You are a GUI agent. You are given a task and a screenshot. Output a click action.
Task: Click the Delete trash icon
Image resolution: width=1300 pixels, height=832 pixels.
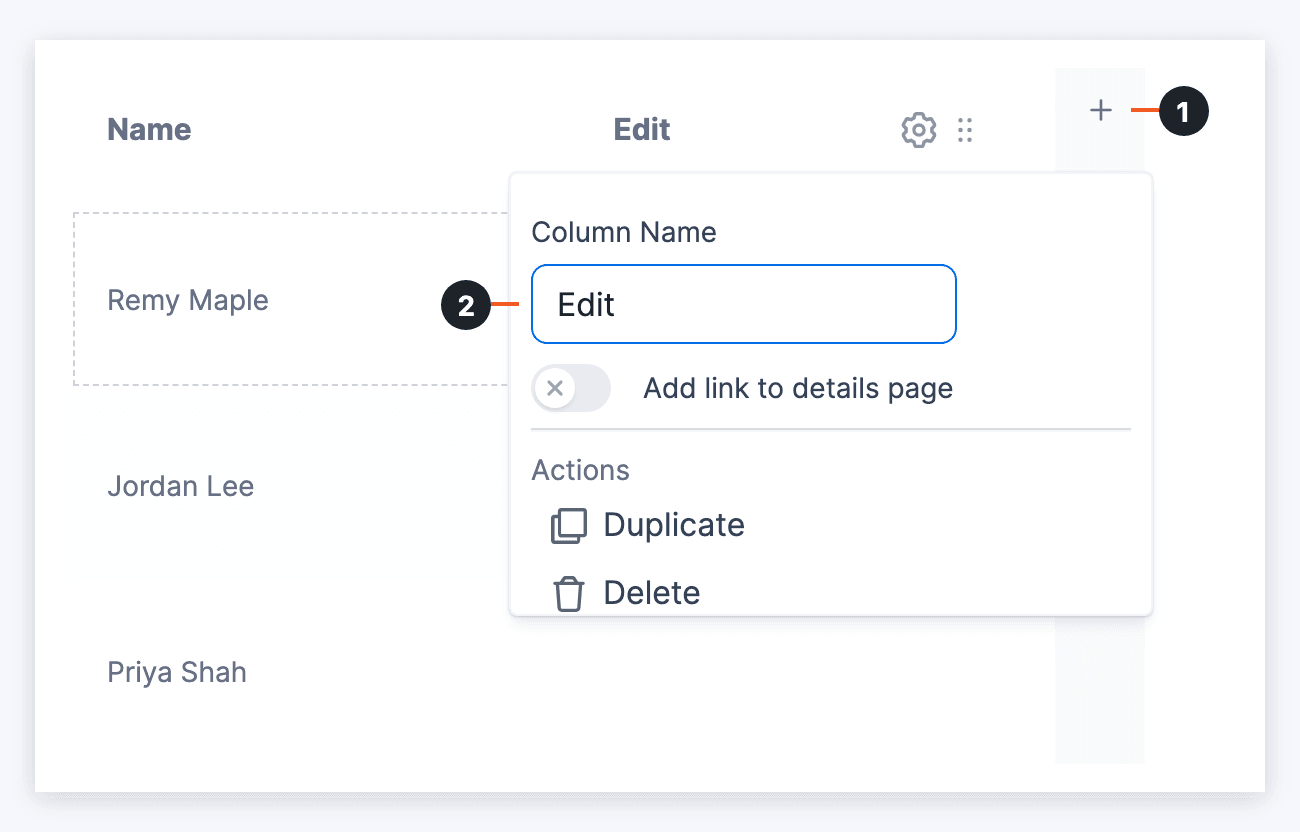coord(569,594)
